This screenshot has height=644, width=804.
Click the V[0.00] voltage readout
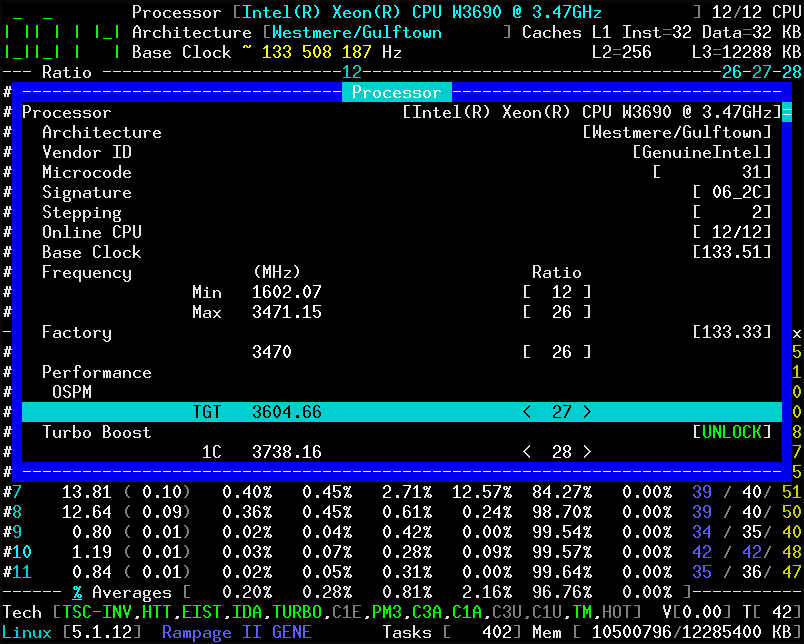696,612
